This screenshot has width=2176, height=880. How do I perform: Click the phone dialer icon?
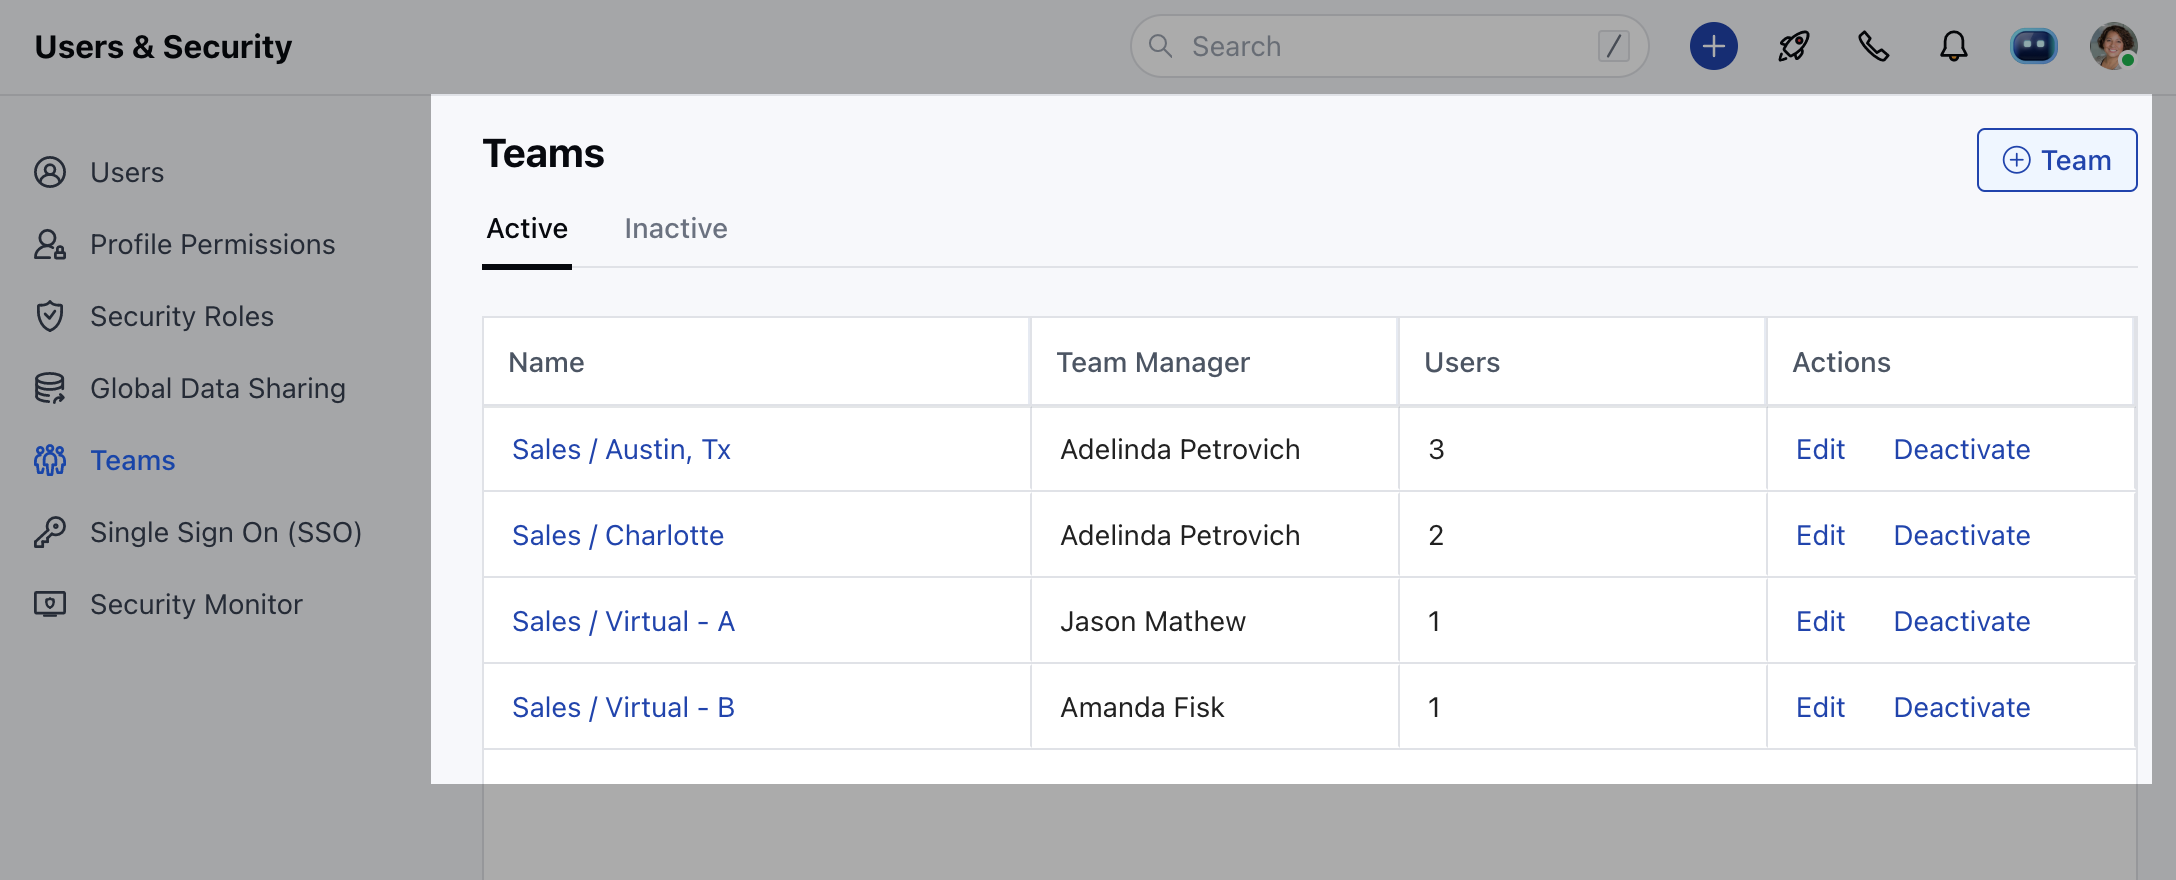pos(1873,47)
